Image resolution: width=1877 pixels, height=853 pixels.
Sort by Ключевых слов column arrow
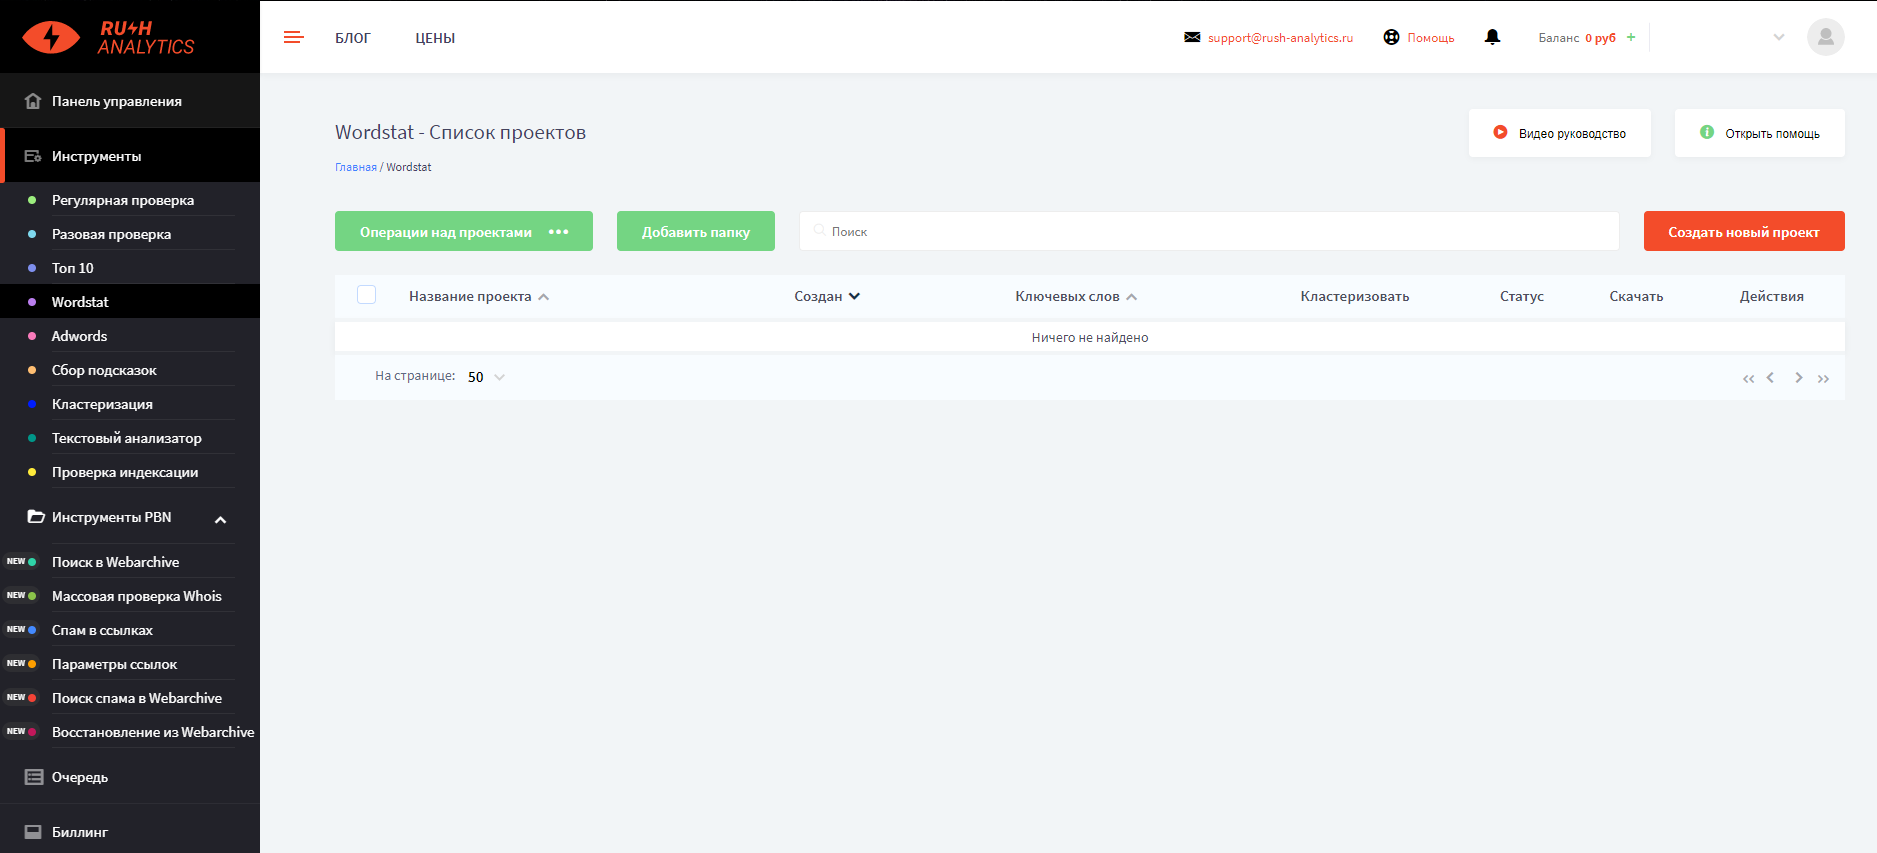click(1132, 297)
